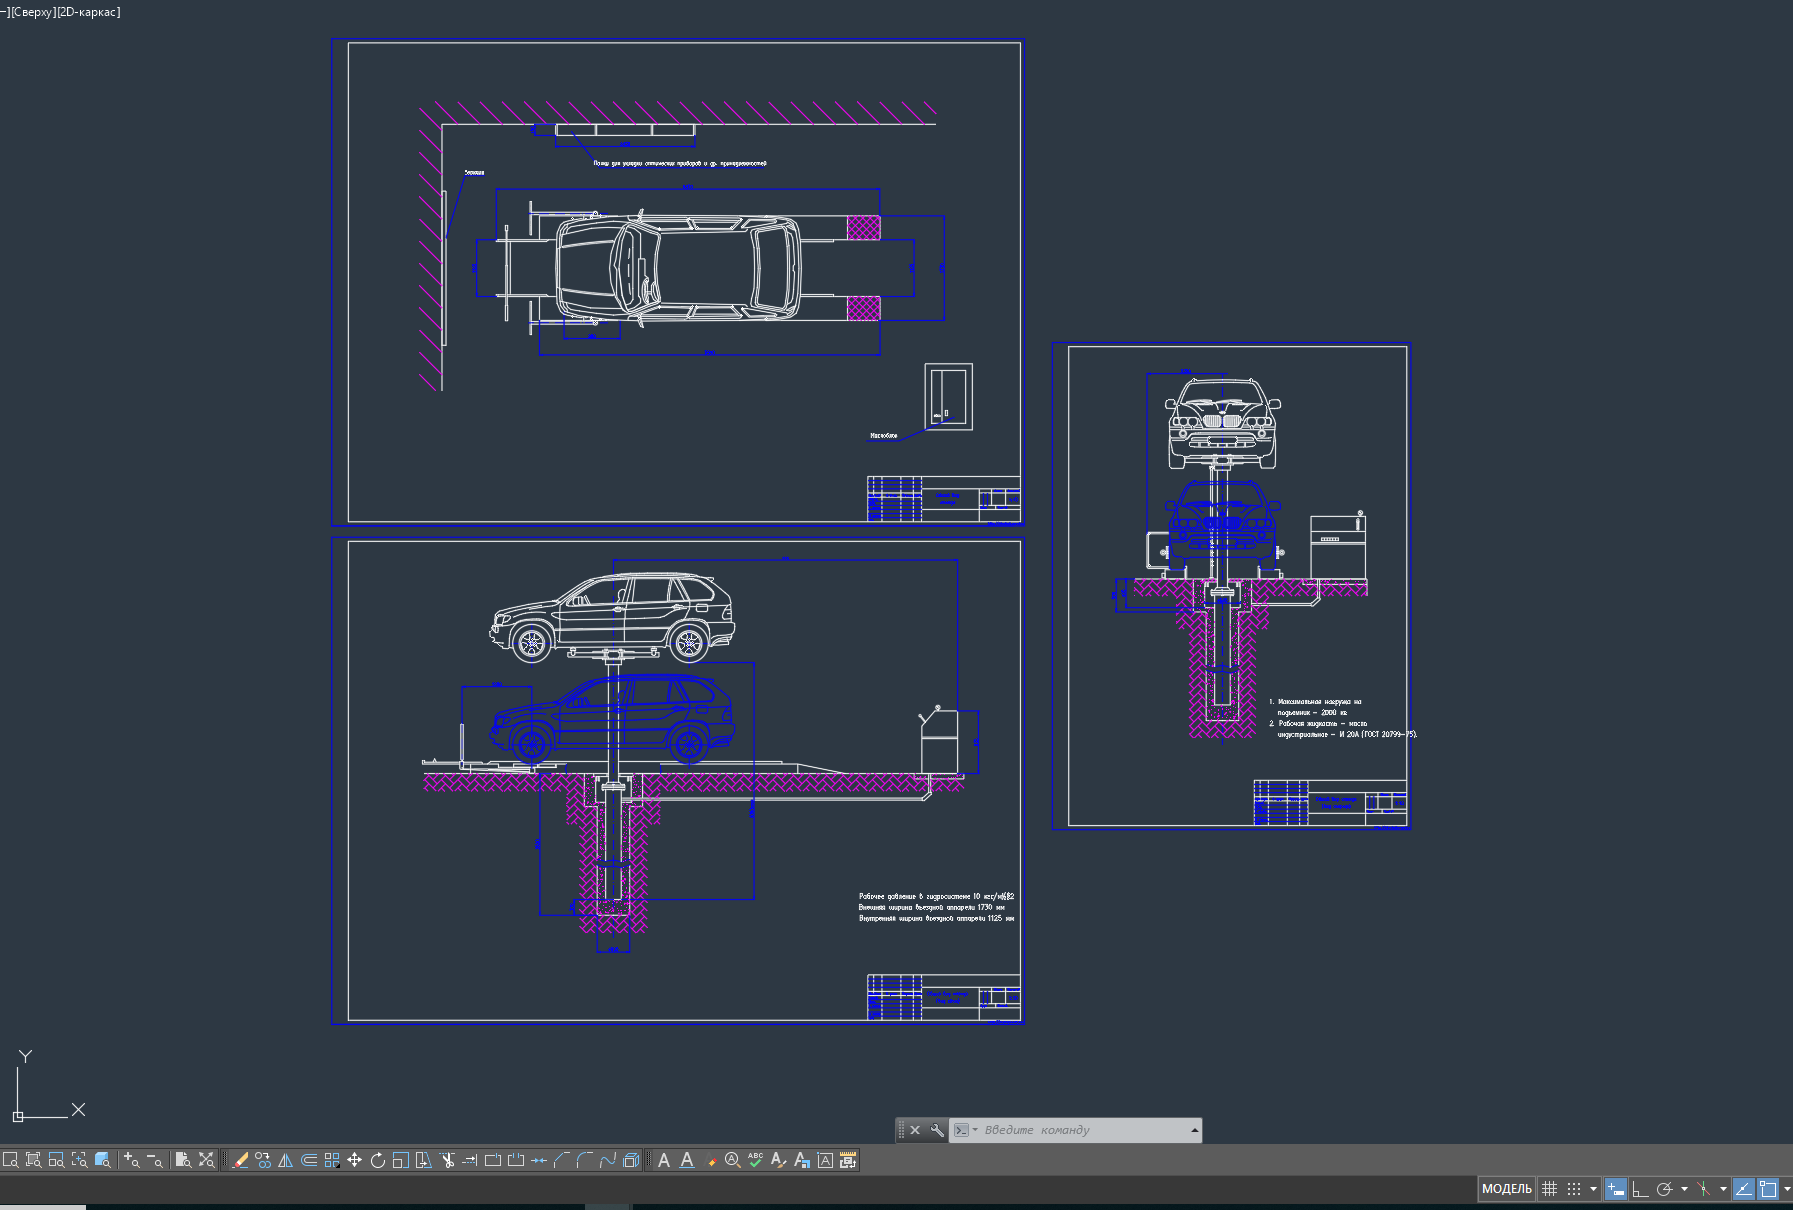Select the Fillet tool icon
1793x1210 pixels.
(585, 1160)
